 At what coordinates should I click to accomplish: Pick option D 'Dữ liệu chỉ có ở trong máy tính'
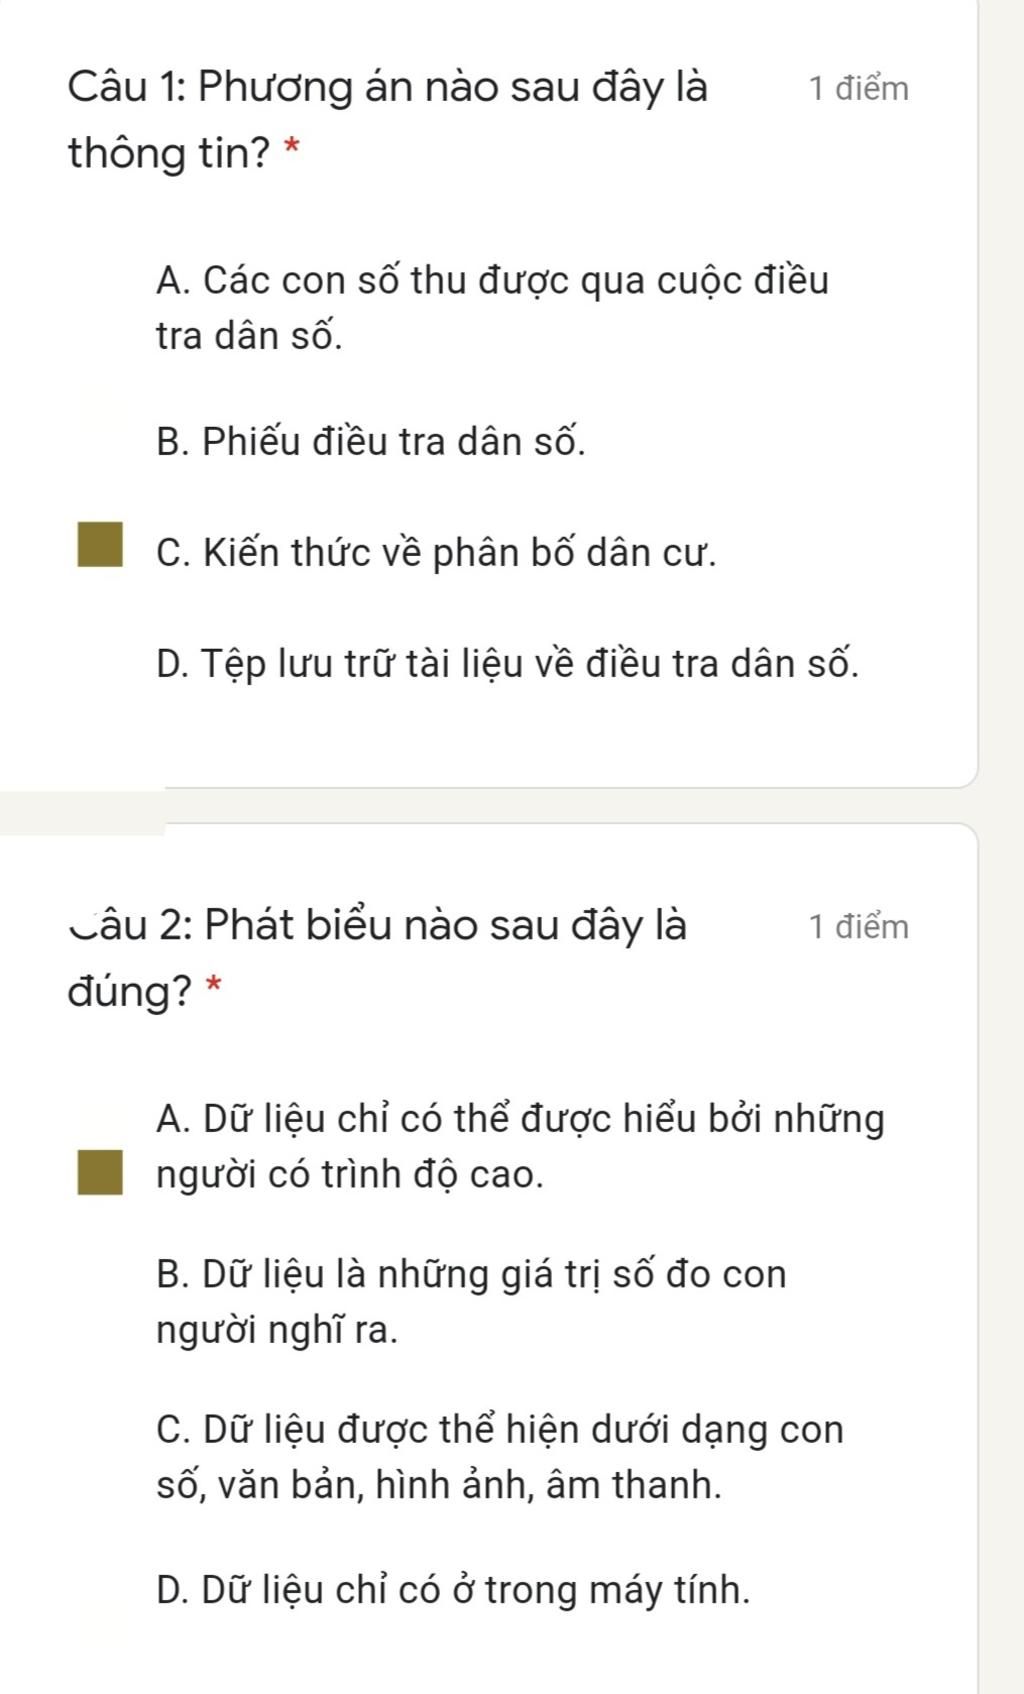click(453, 1589)
